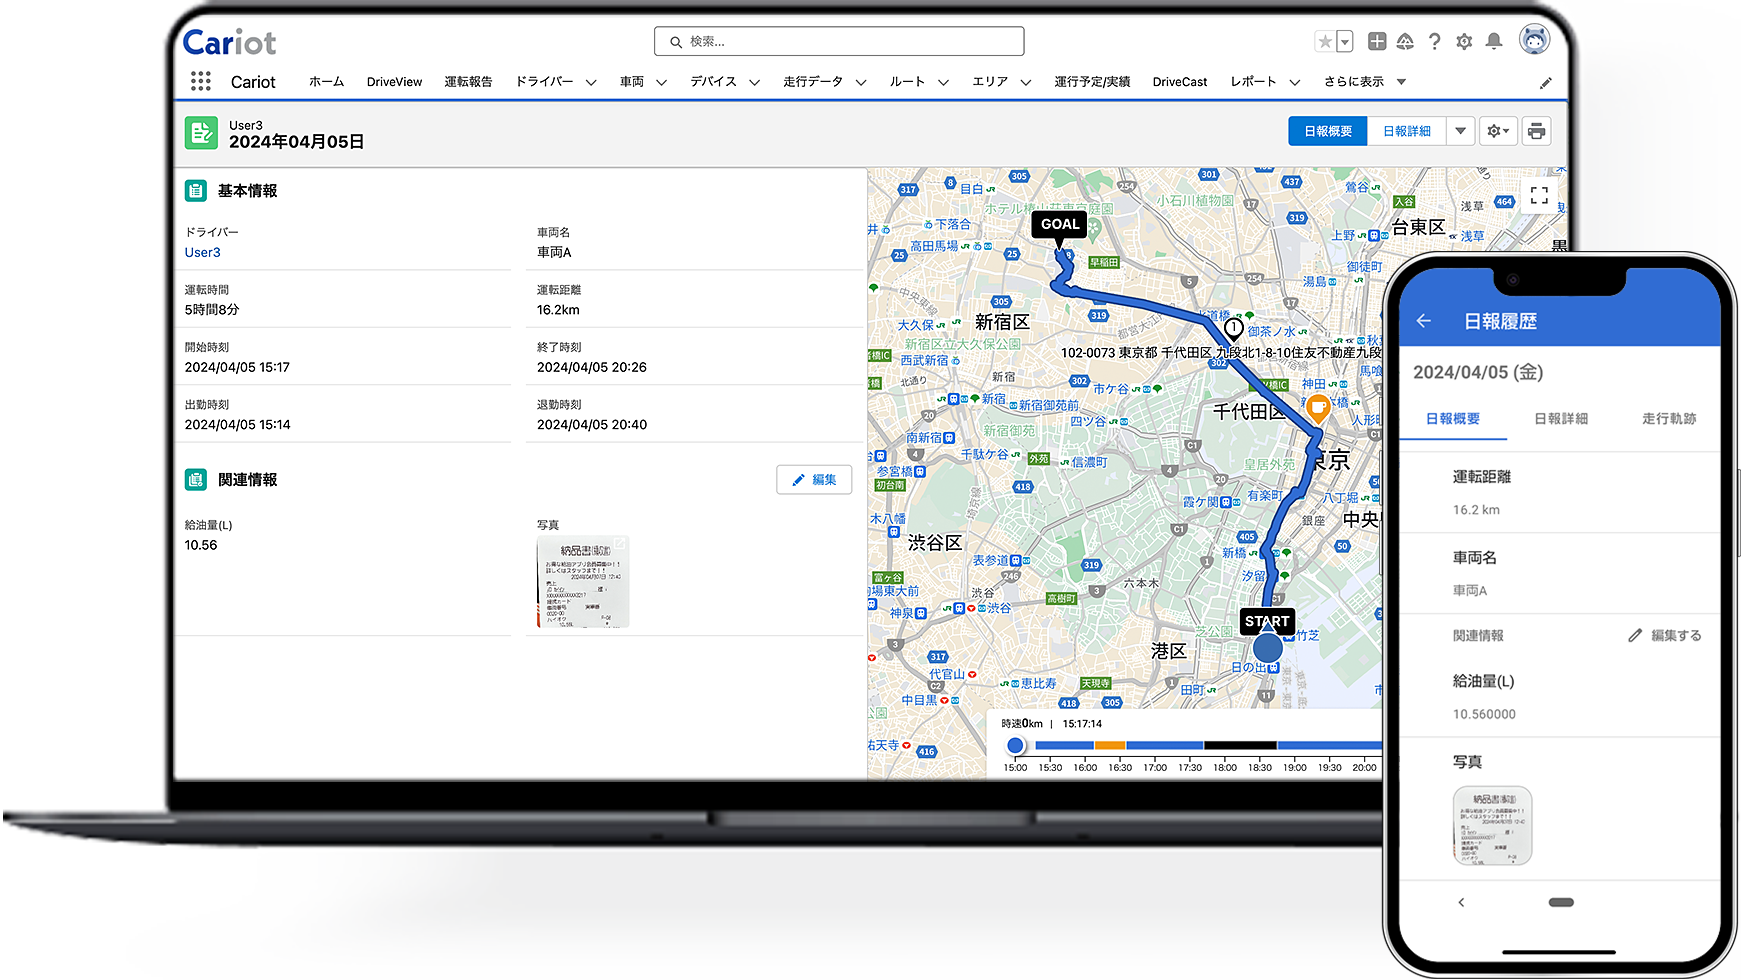Click the numbered waypoint 1 pin
1741x980 pixels.
[x=1233, y=329]
